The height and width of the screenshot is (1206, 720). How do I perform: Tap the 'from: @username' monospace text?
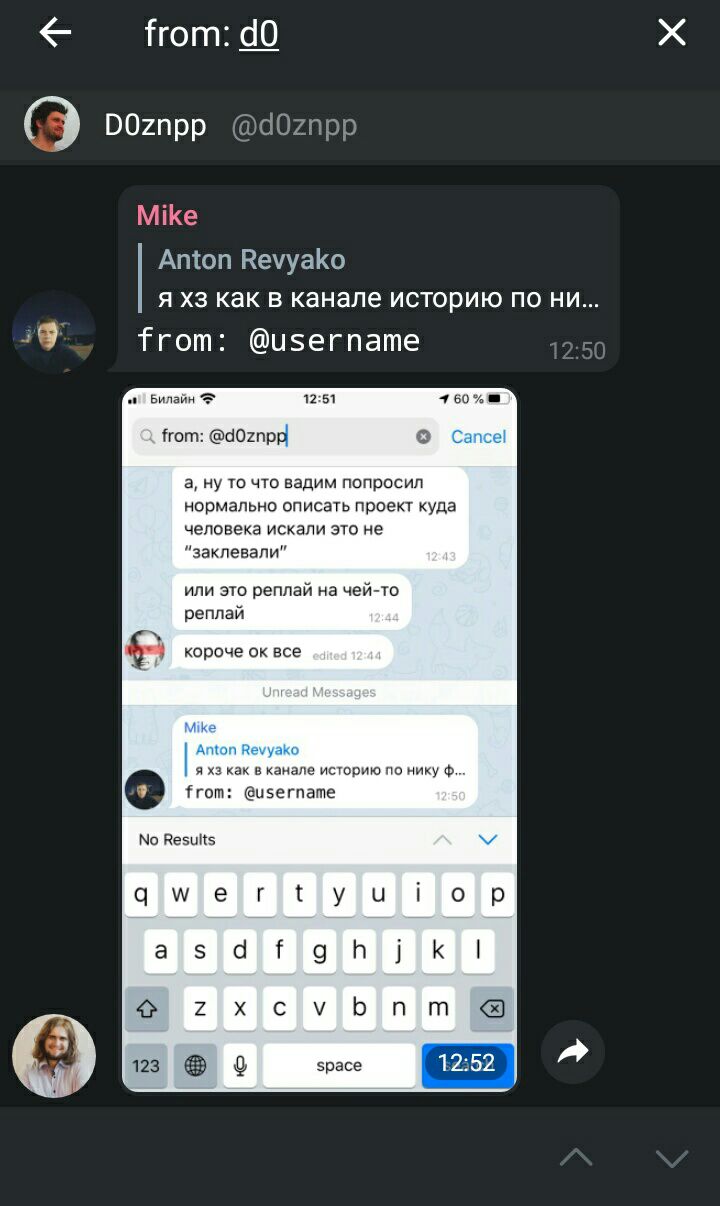tap(278, 340)
